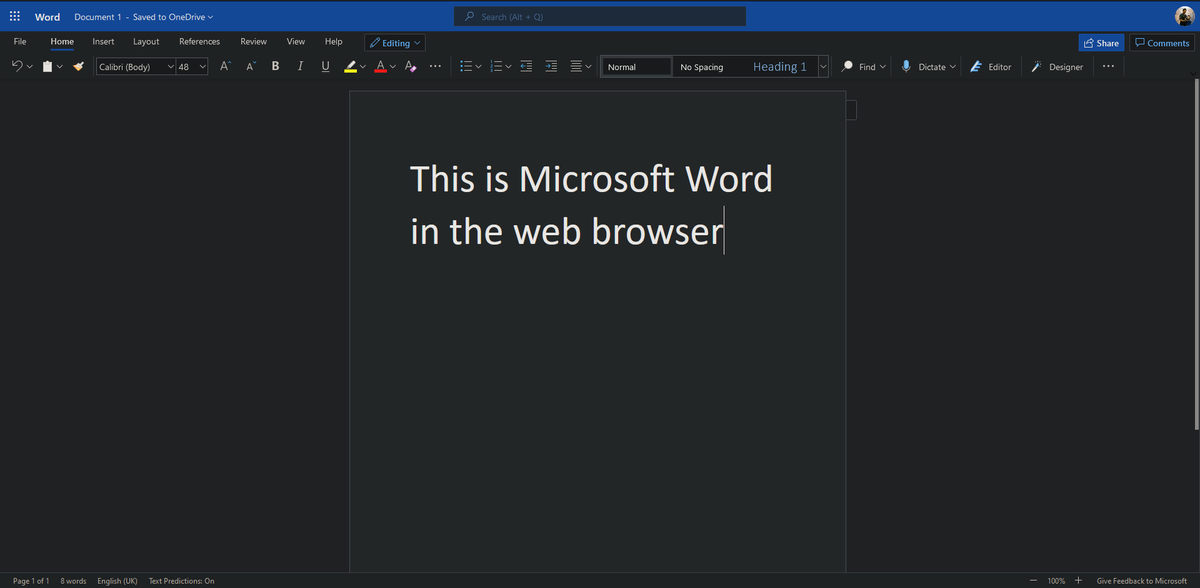Toggle bold formatting
The height and width of the screenshot is (588, 1200).
tap(275, 66)
